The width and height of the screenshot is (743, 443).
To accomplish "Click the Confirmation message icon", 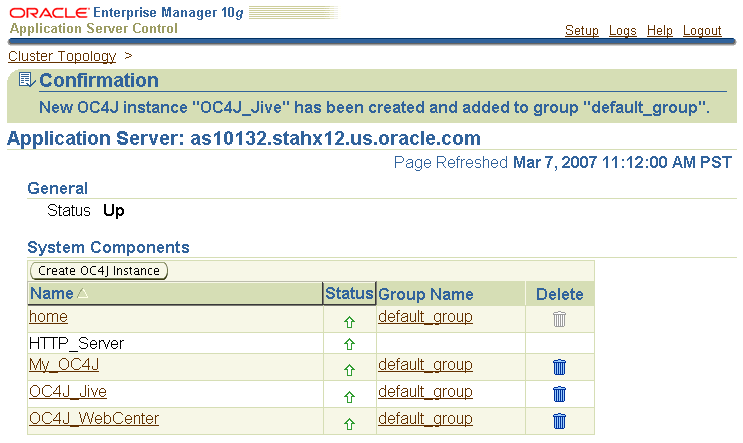I will pyautogui.click(x=27, y=80).
